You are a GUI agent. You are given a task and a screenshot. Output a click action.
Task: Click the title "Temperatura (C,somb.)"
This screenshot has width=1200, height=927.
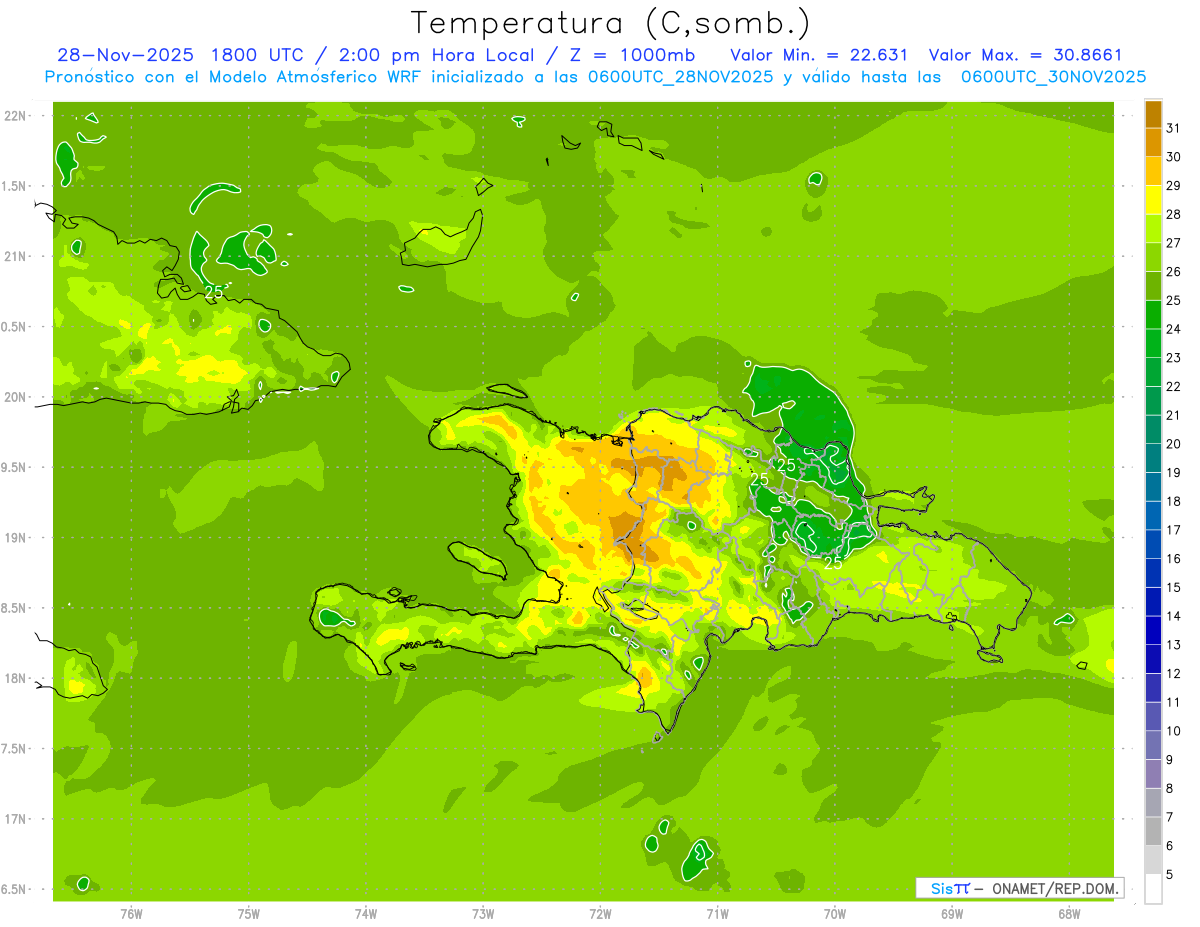pos(611,23)
